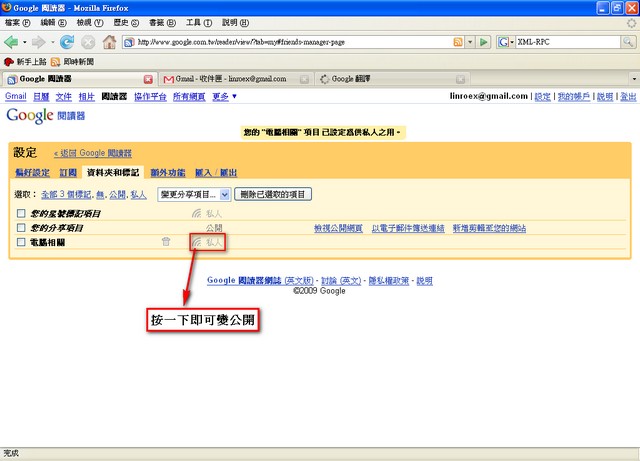Select 全部 3 個標記 link
This screenshot has width=640, height=461.
click(x=66, y=194)
